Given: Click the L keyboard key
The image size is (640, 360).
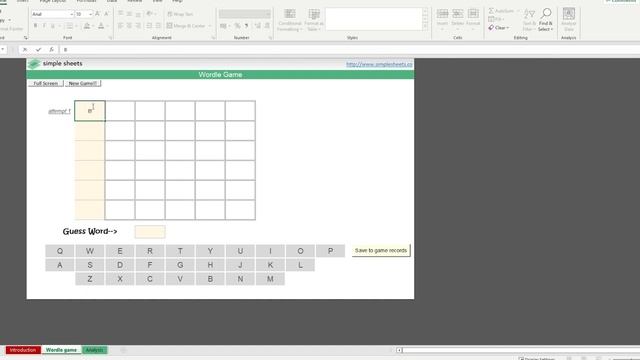Looking at the screenshot, I should [300, 265].
